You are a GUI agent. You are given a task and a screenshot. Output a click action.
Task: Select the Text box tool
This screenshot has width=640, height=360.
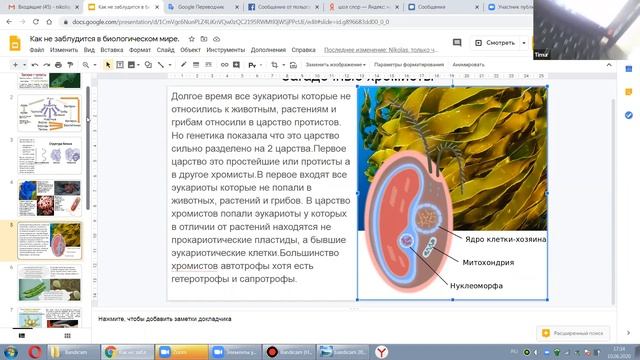(x=120, y=65)
